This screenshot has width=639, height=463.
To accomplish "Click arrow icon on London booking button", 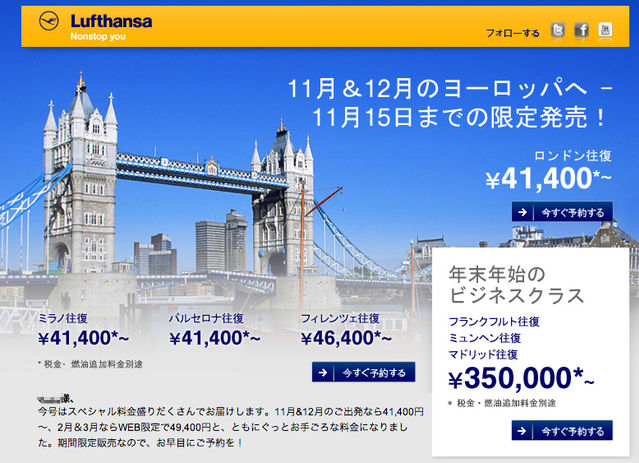I will (522, 212).
